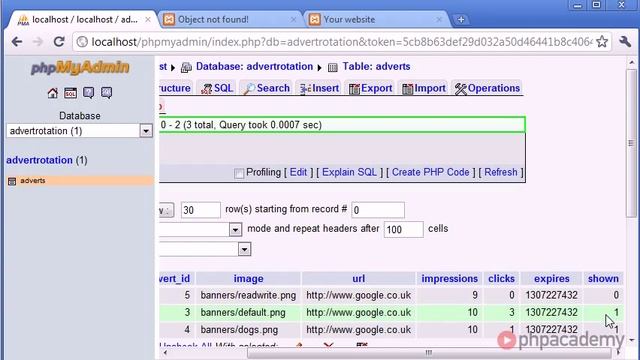The height and width of the screenshot is (360, 640).
Task: Click the browser address bar
Action: pos(341,42)
